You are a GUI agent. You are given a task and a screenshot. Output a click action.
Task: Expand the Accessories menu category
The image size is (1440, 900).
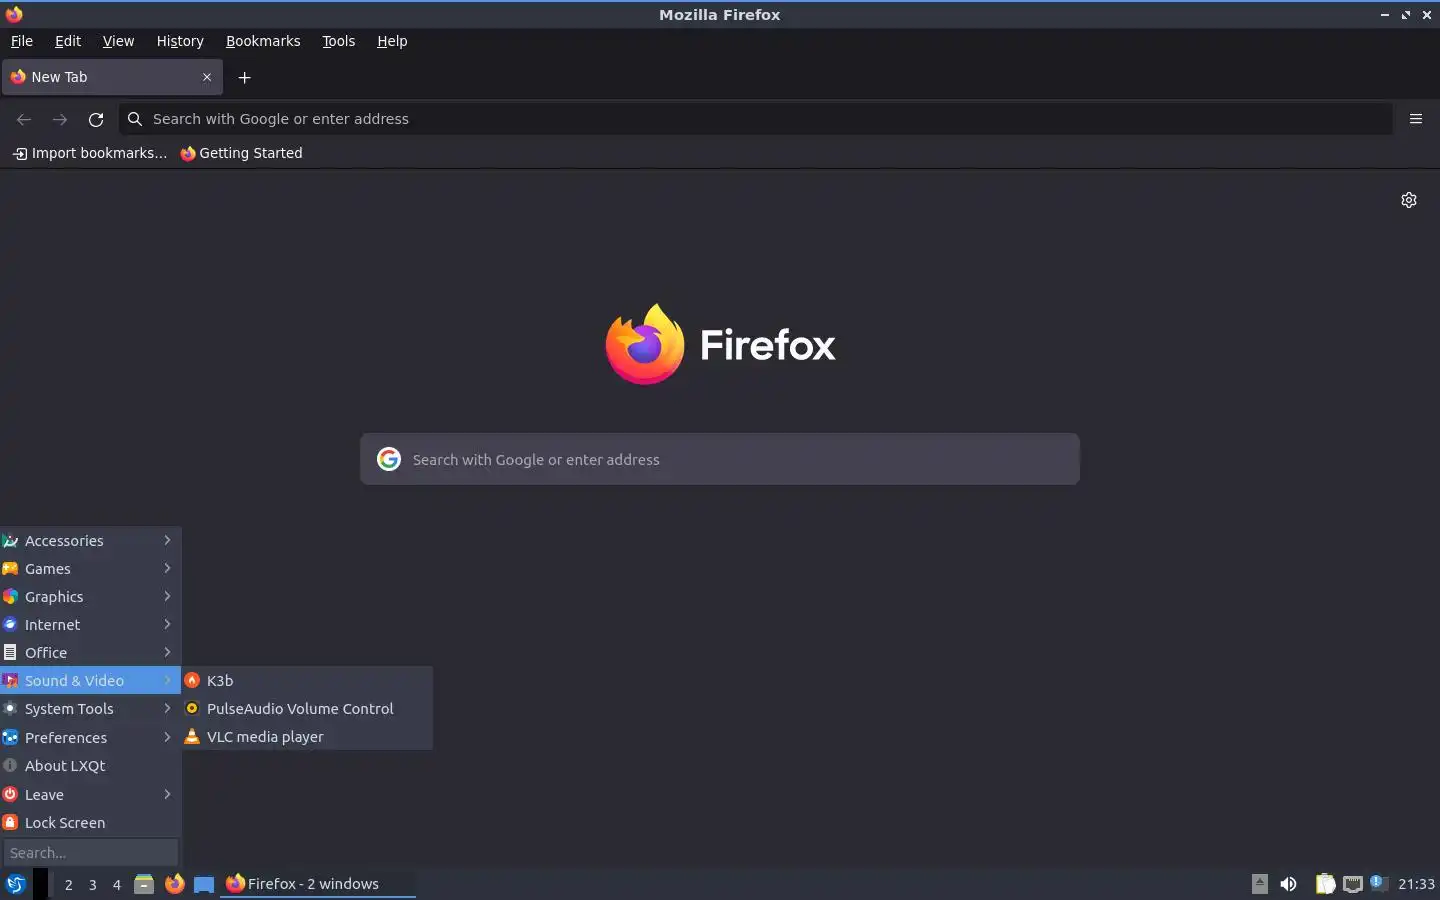90,540
